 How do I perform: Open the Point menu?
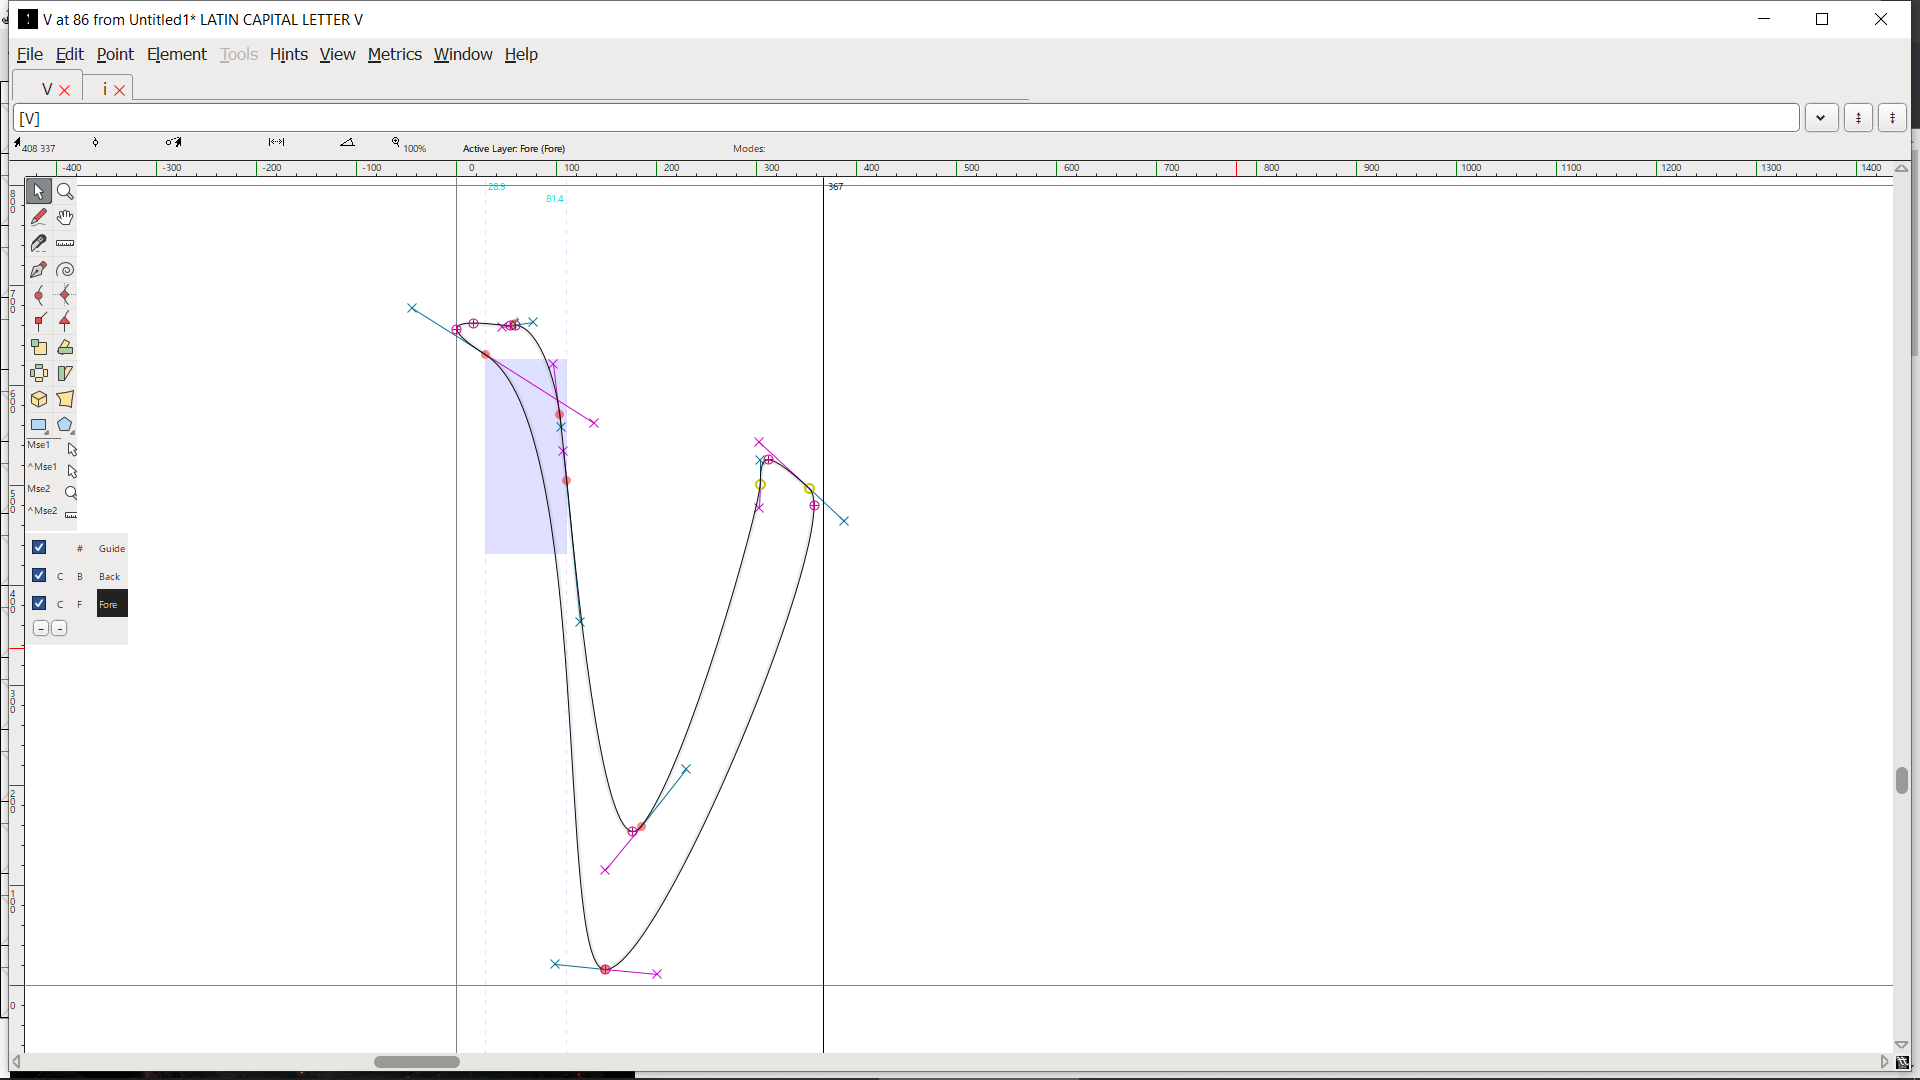[115, 54]
